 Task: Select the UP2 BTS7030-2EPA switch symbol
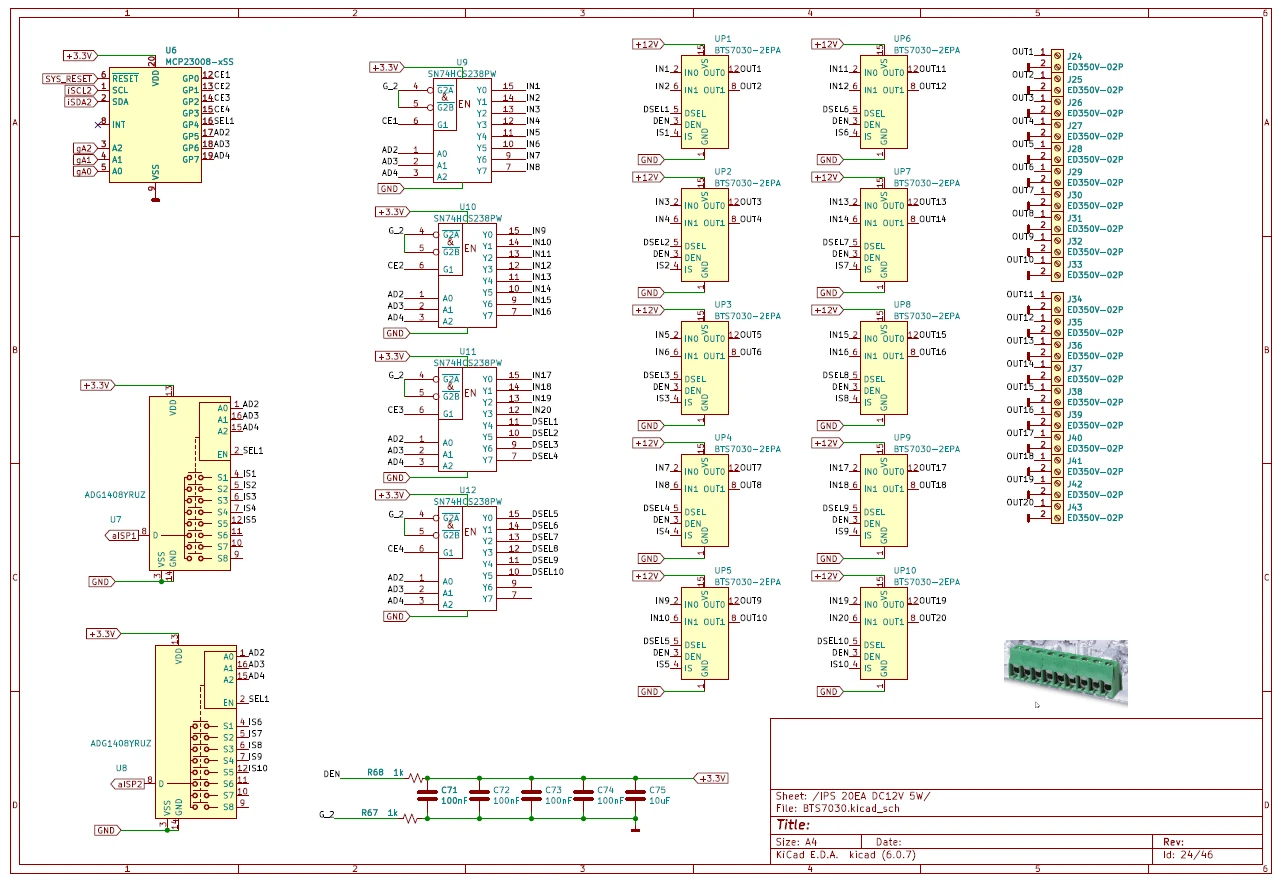click(705, 235)
